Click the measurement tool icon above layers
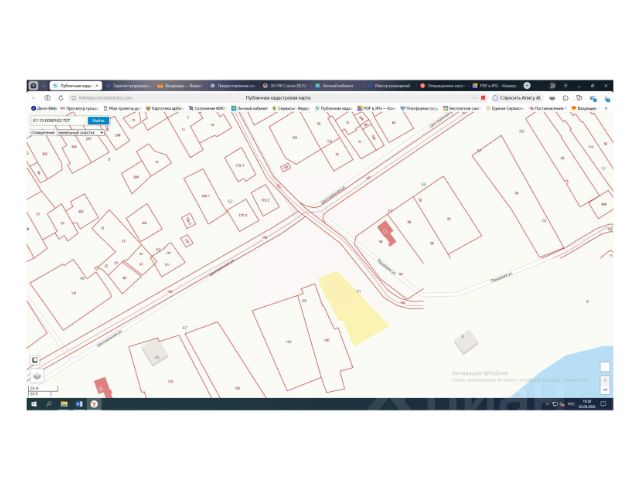Screen dimensions: 640x480 pos(35,360)
